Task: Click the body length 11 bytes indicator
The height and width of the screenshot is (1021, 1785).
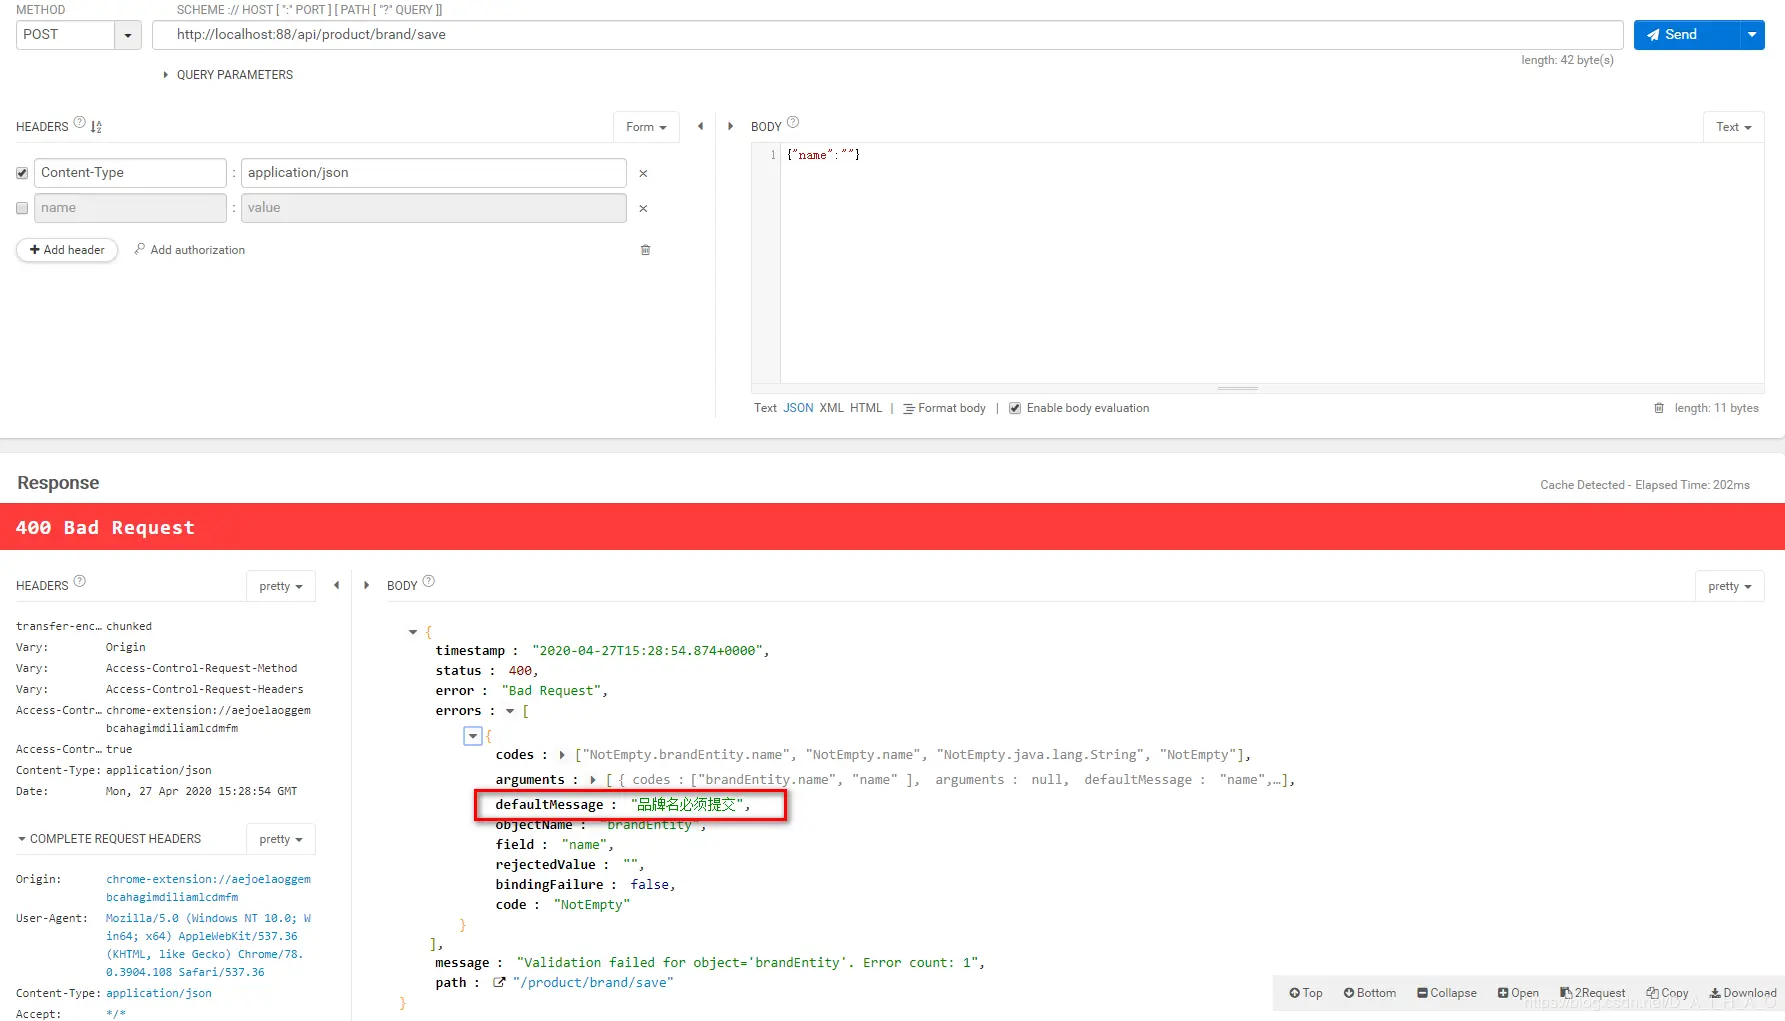Action: pos(1716,408)
